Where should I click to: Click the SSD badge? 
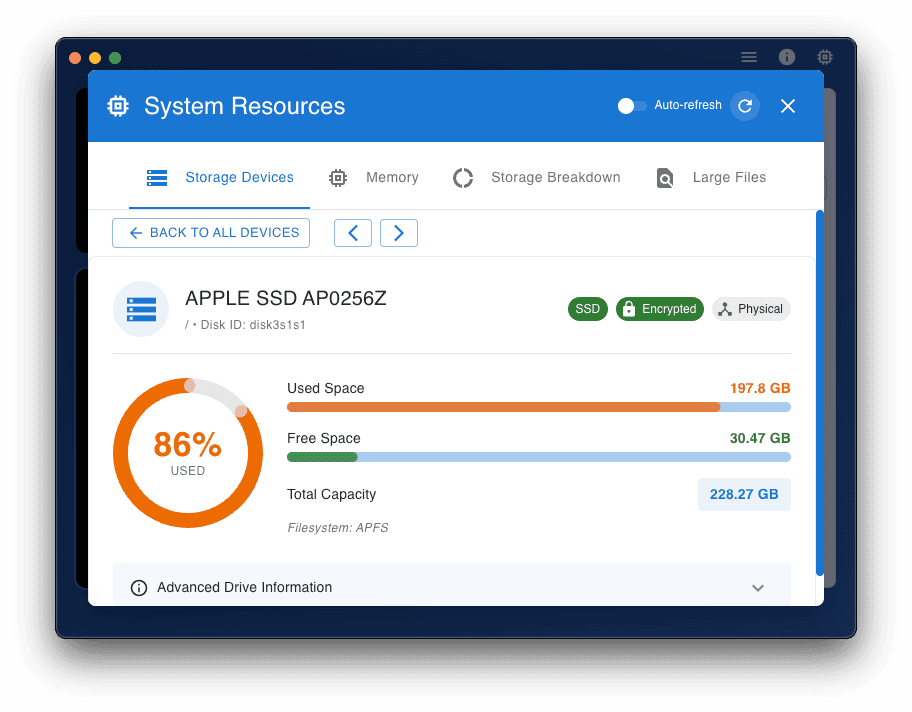point(587,309)
